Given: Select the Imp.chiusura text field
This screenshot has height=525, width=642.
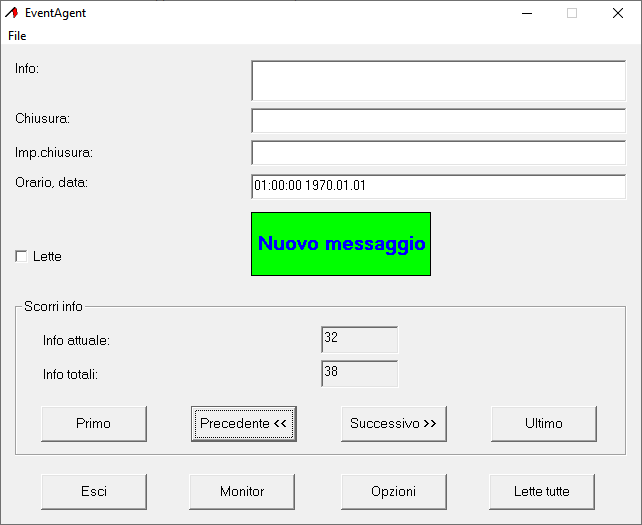Looking at the screenshot, I should pyautogui.click(x=438, y=153).
